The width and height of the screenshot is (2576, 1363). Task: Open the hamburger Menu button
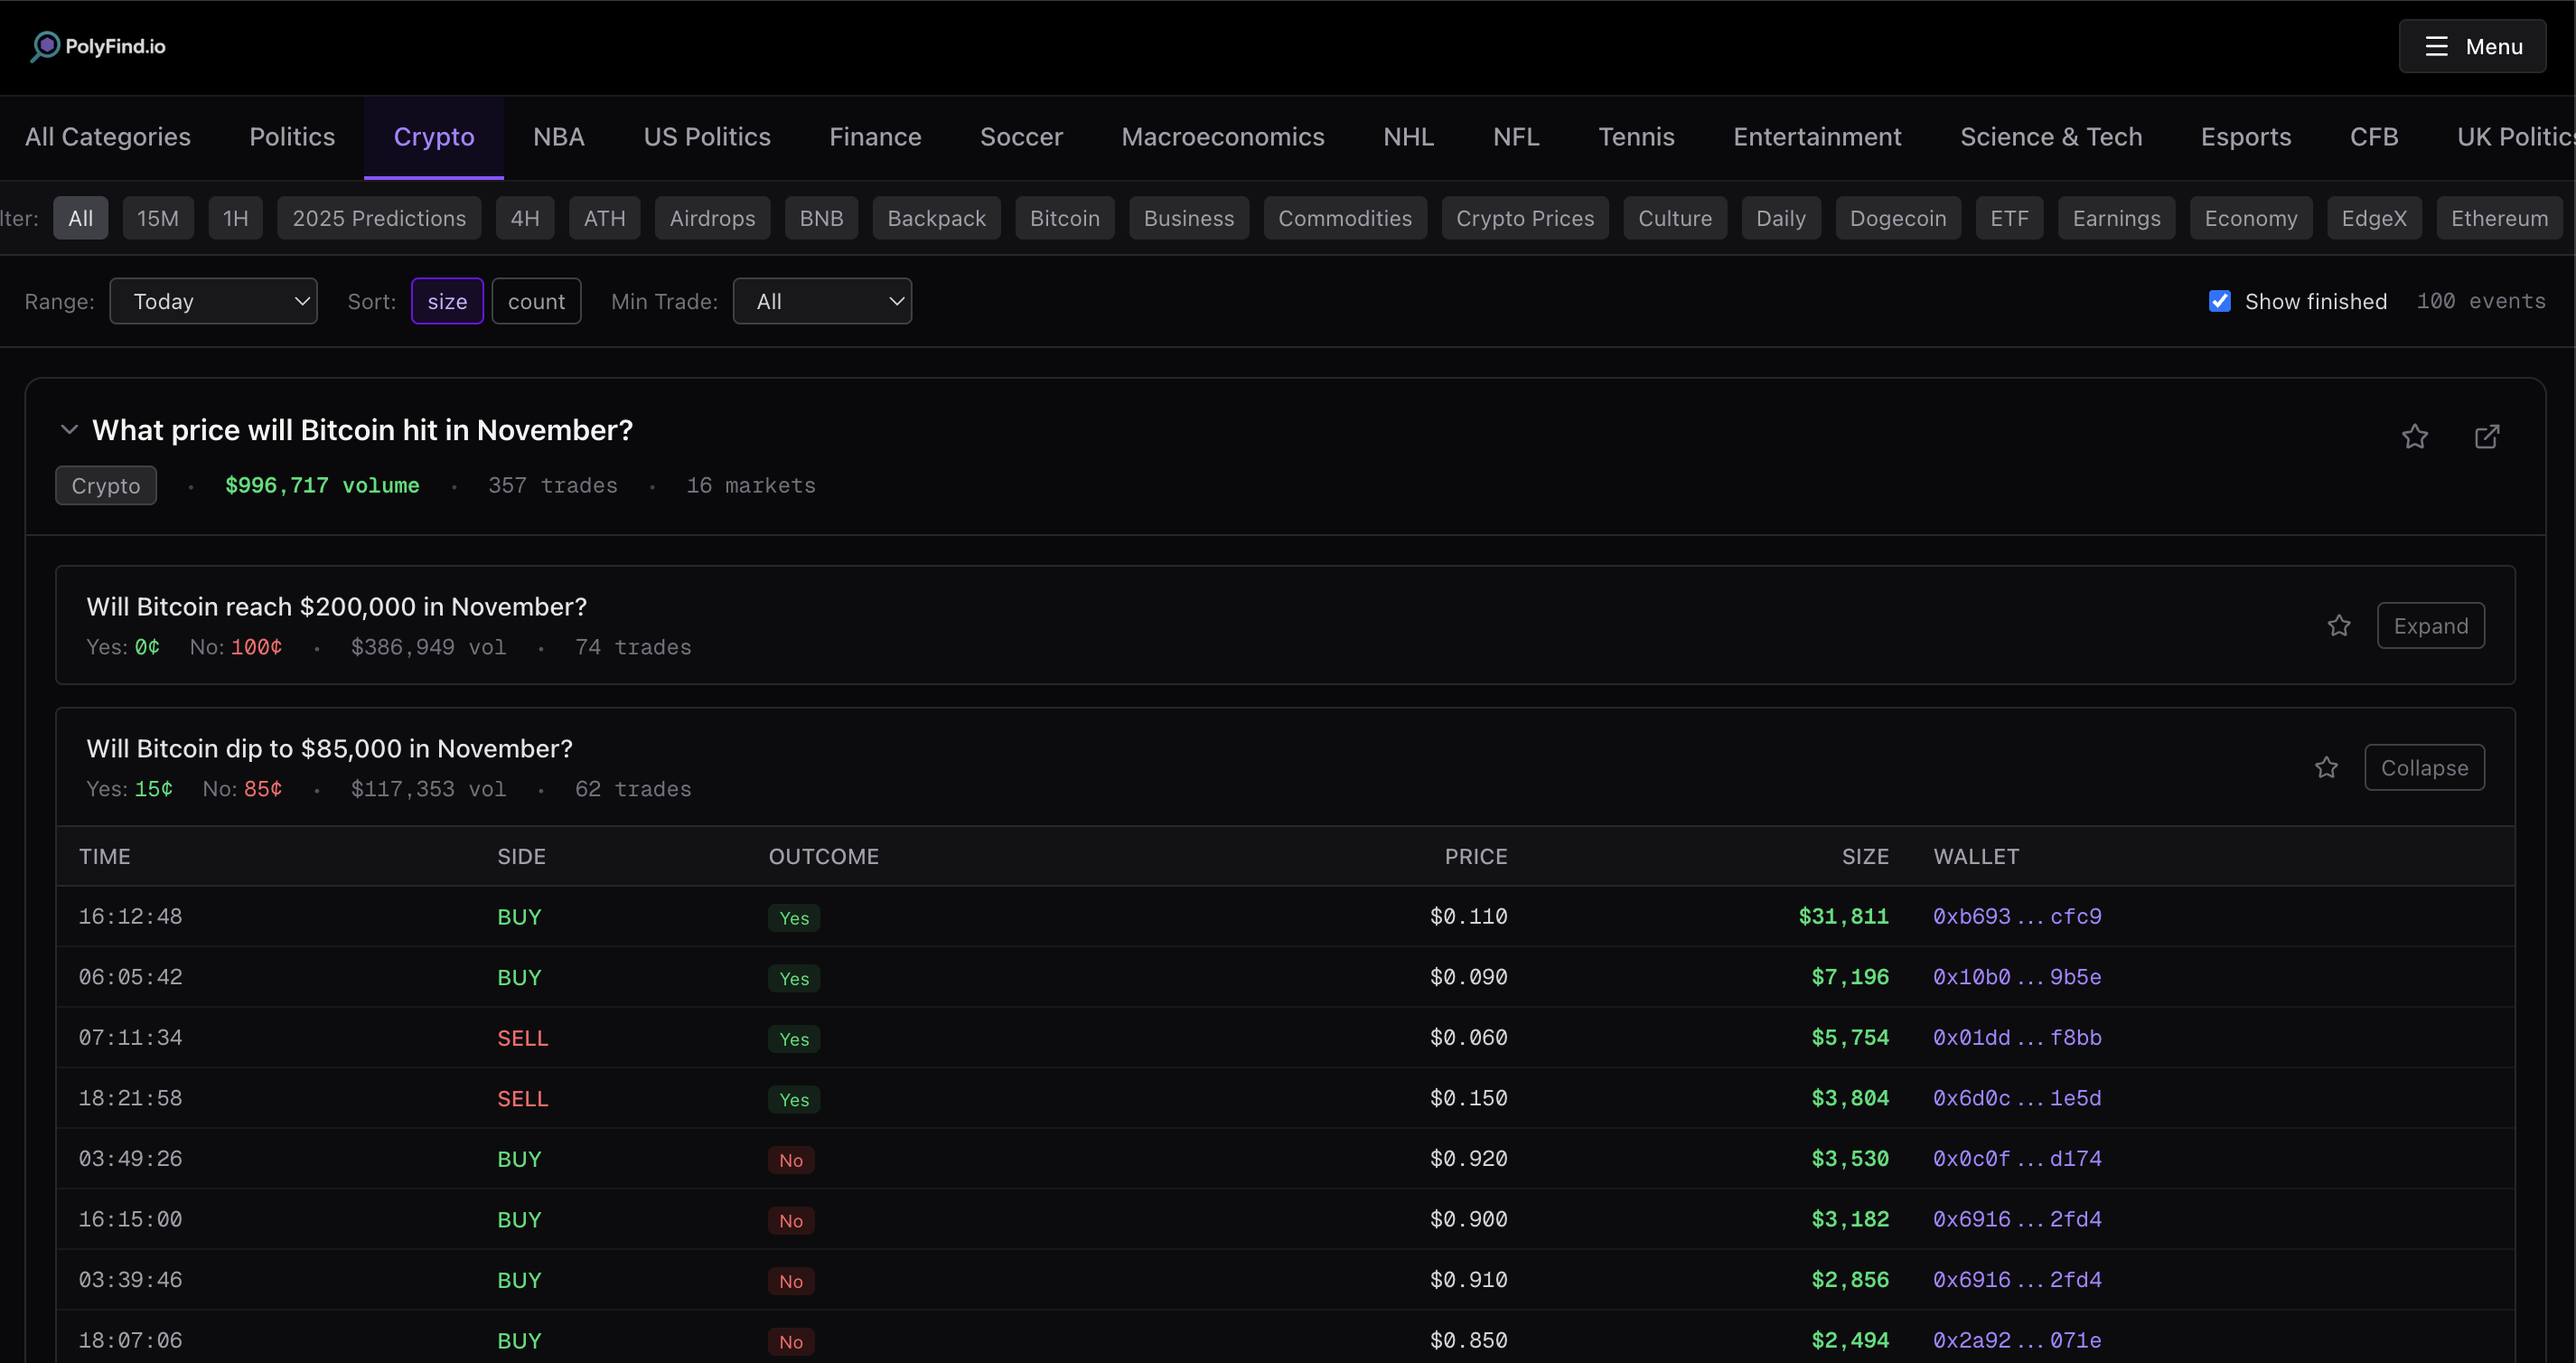tap(2472, 46)
